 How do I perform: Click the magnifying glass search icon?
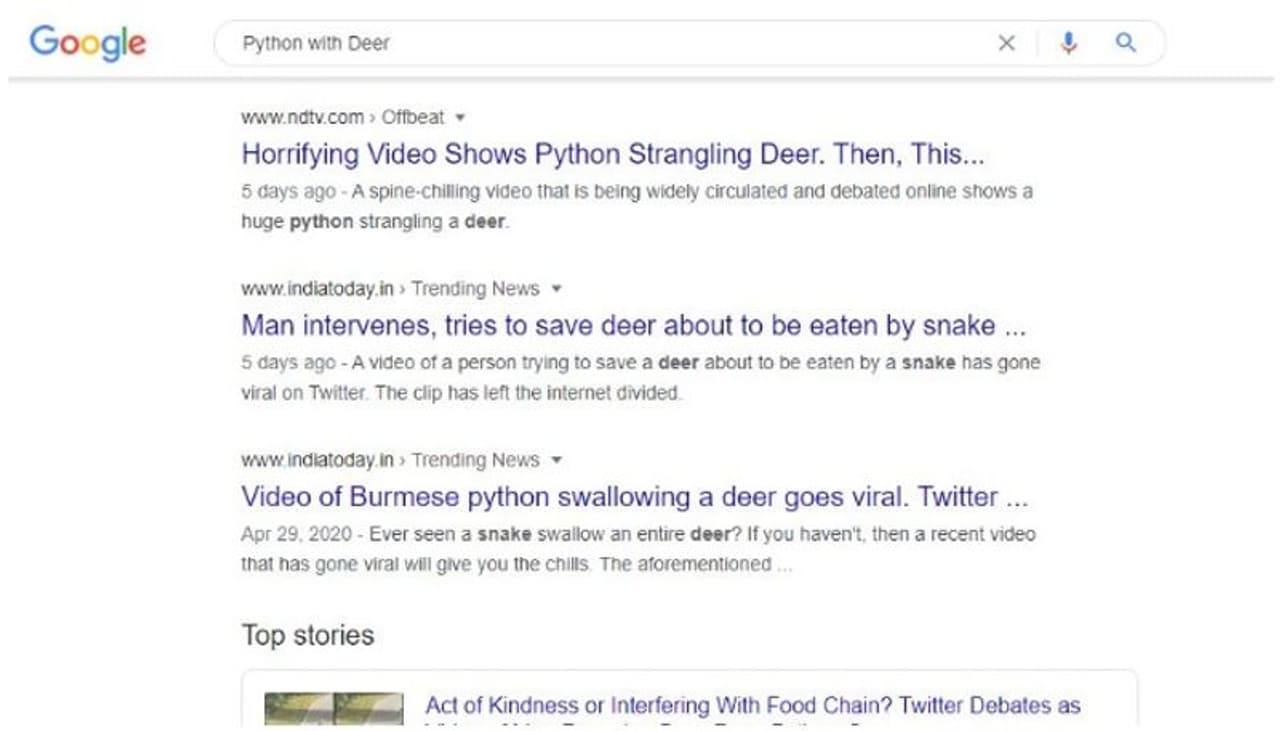point(1125,43)
